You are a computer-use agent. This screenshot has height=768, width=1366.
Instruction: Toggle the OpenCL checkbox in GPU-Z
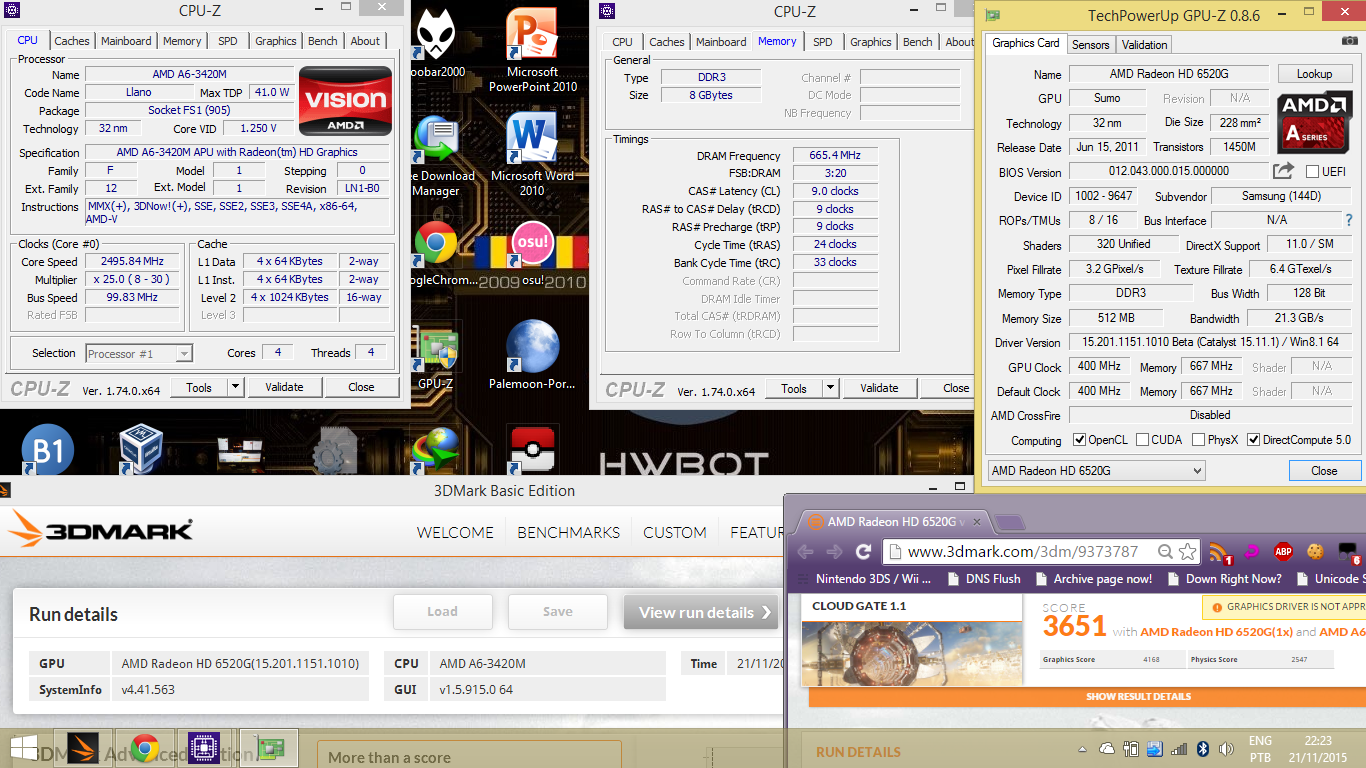point(1079,440)
